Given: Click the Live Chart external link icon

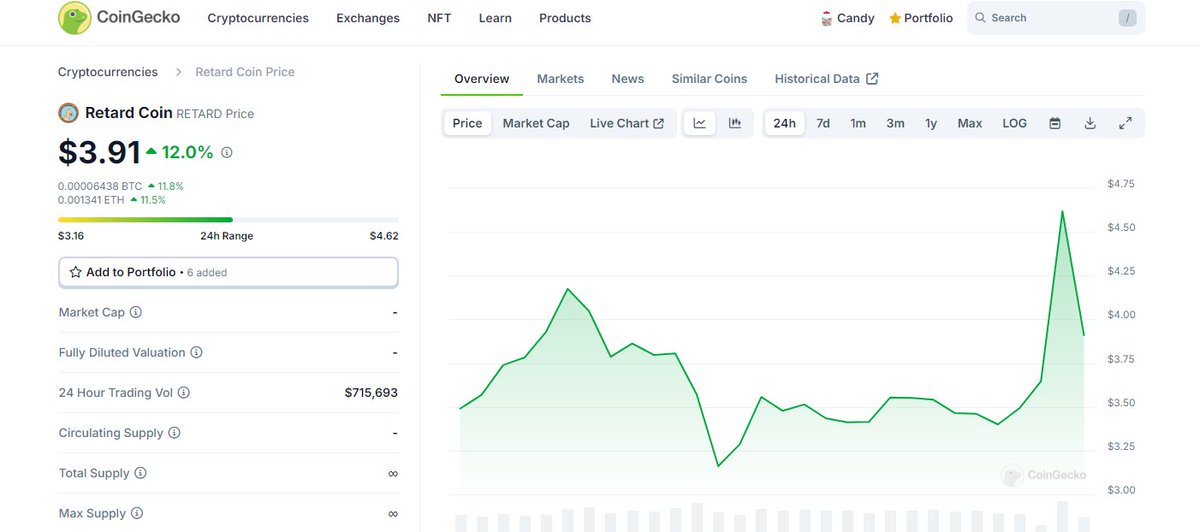Looking at the screenshot, I should click(x=658, y=123).
